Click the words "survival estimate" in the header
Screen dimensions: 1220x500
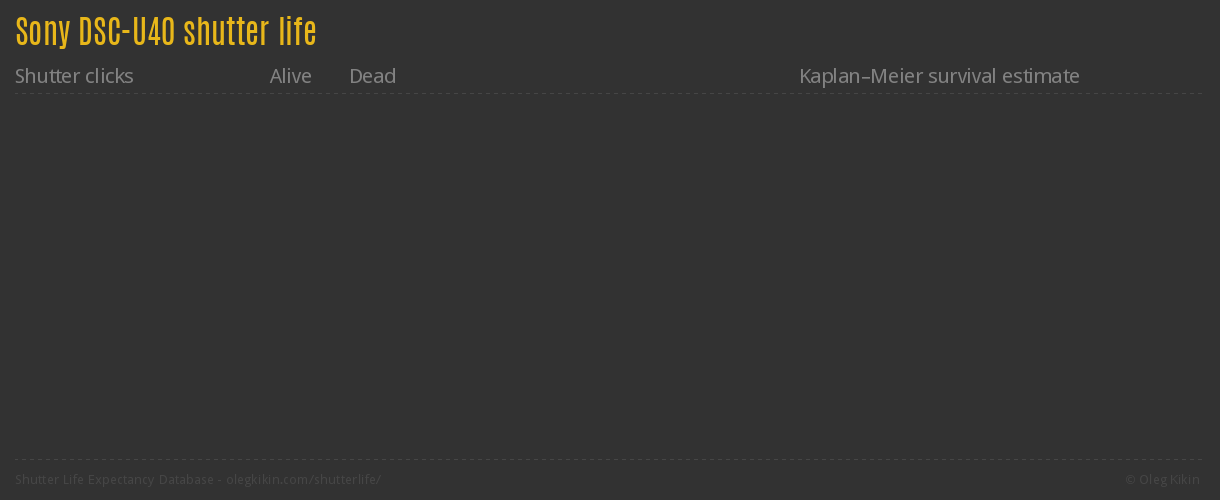tap(1004, 76)
